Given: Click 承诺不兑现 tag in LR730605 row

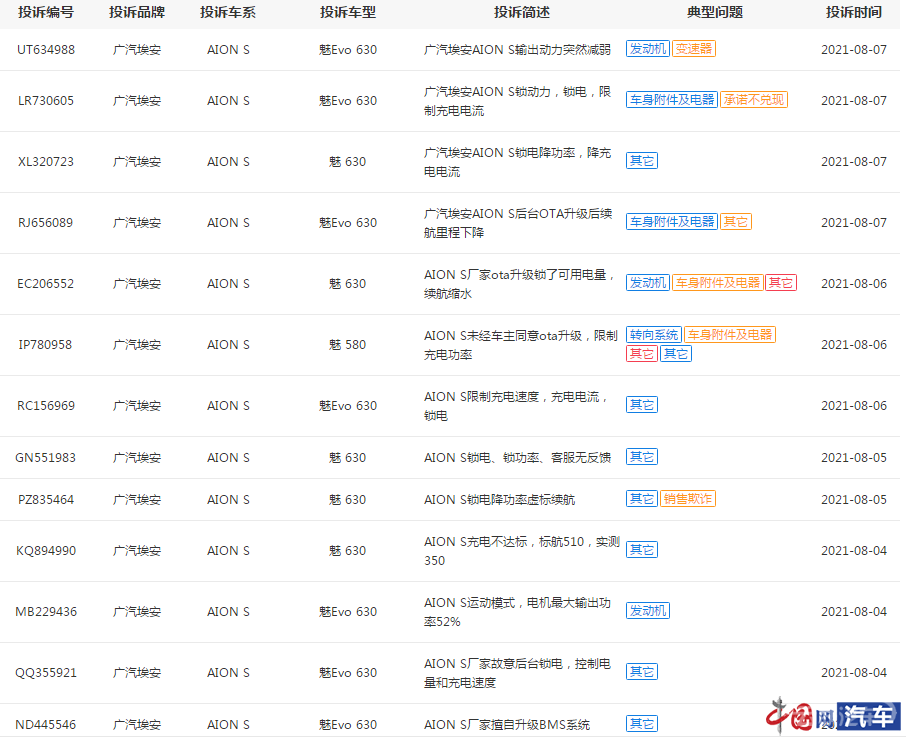Looking at the screenshot, I should click(754, 100).
